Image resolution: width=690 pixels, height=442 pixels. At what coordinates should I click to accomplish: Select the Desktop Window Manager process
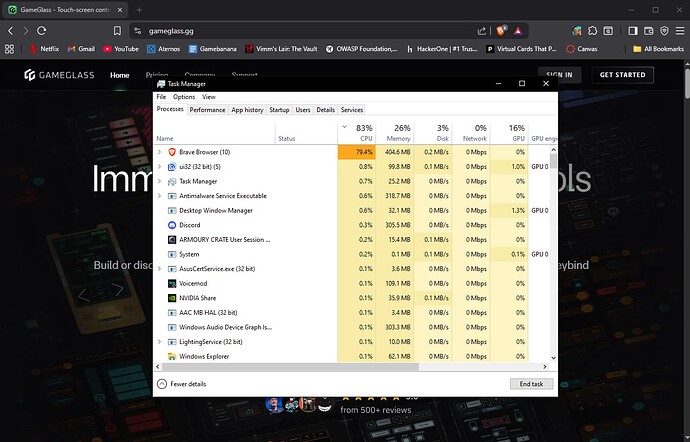(x=352, y=210)
